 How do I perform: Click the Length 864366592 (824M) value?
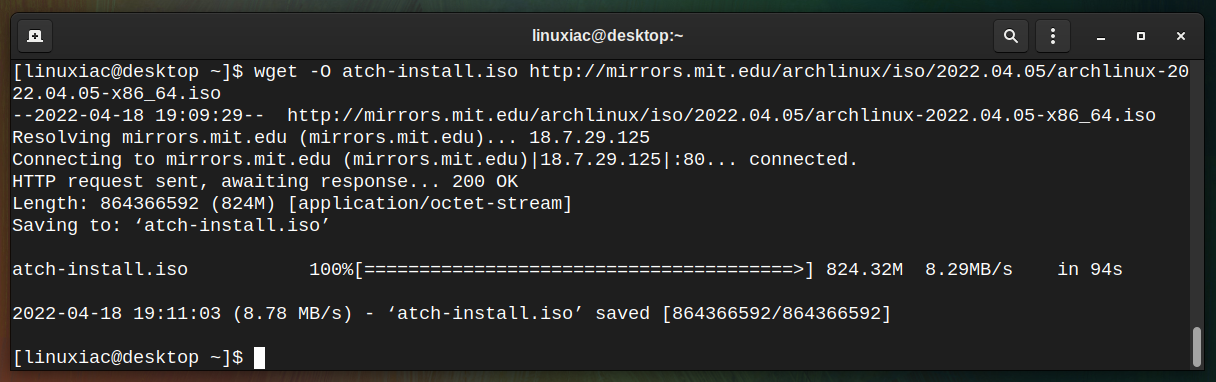[x=199, y=204]
